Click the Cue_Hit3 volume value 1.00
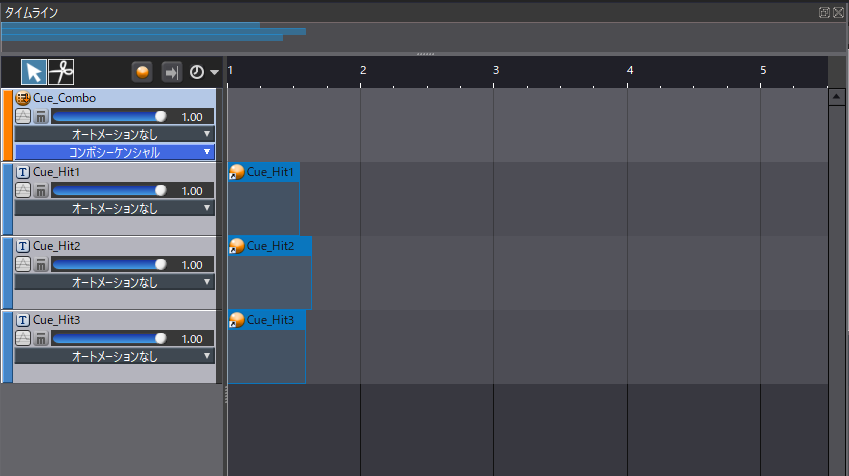Viewport: 849px width, 476px height. tap(192, 340)
